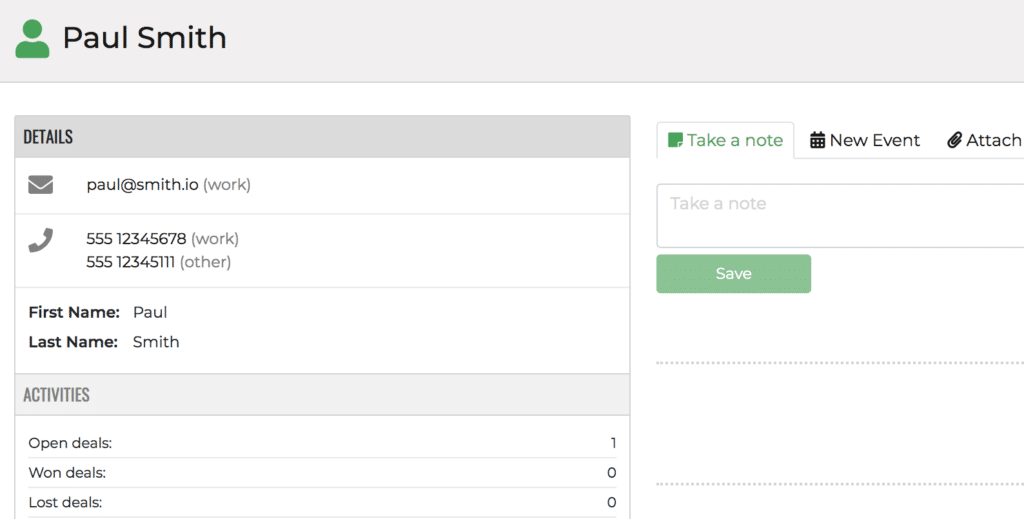The height and width of the screenshot is (519, 1024).
Task: Click the calendar icon beside New Event
Action: pyautogui.click(x=817, y=140)
